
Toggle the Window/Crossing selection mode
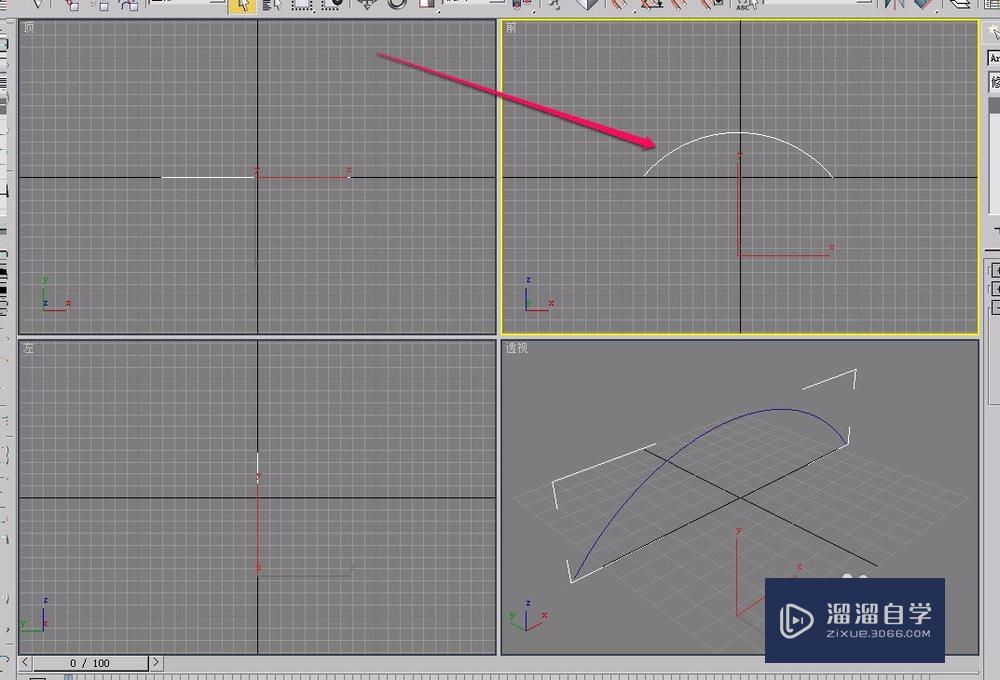332,4
